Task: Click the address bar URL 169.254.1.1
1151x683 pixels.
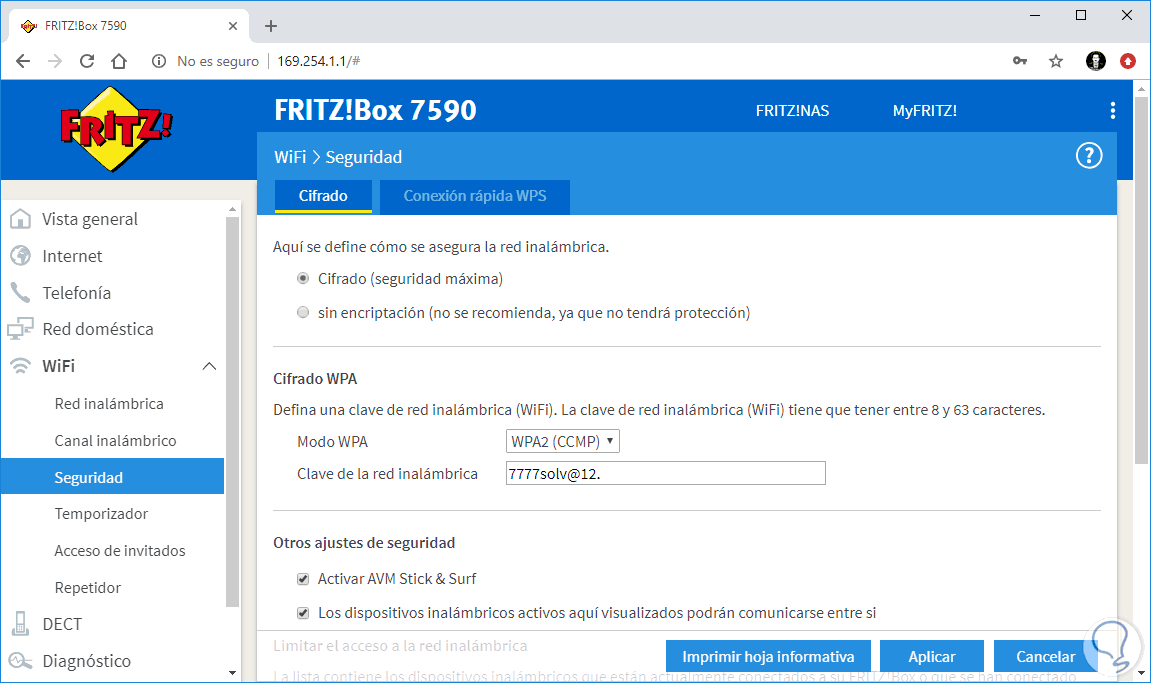Action: 318,61
